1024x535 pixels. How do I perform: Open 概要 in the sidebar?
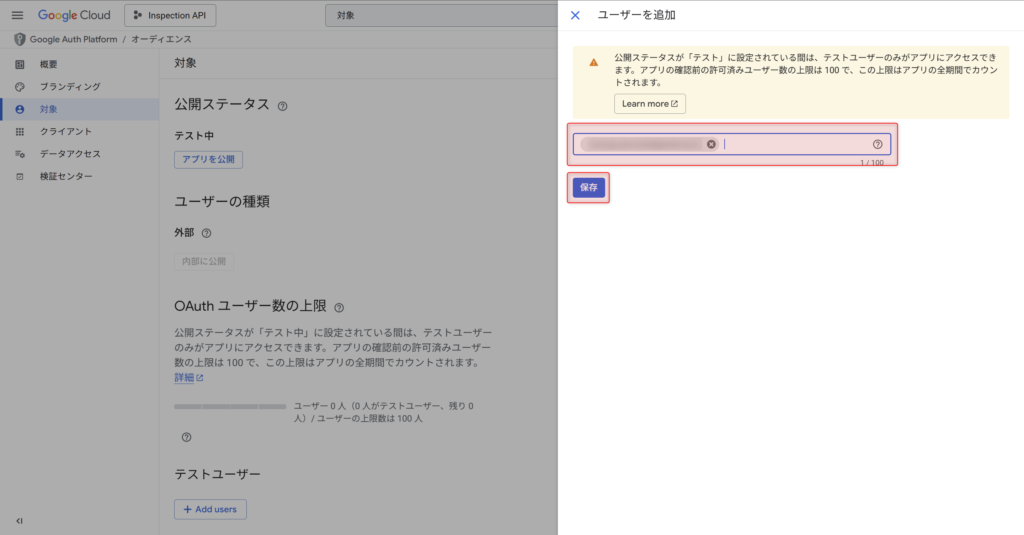(x=49, y=64)
